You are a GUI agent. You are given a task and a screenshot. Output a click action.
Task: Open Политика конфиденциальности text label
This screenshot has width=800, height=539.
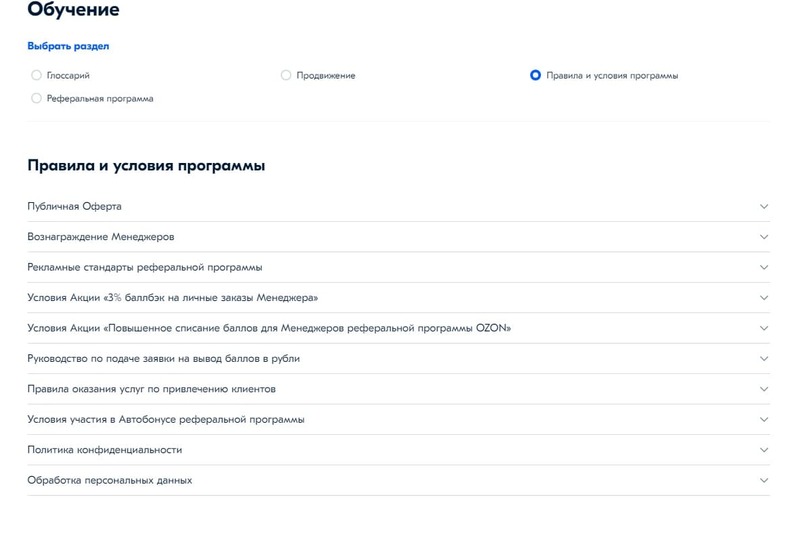pos(104,450)
